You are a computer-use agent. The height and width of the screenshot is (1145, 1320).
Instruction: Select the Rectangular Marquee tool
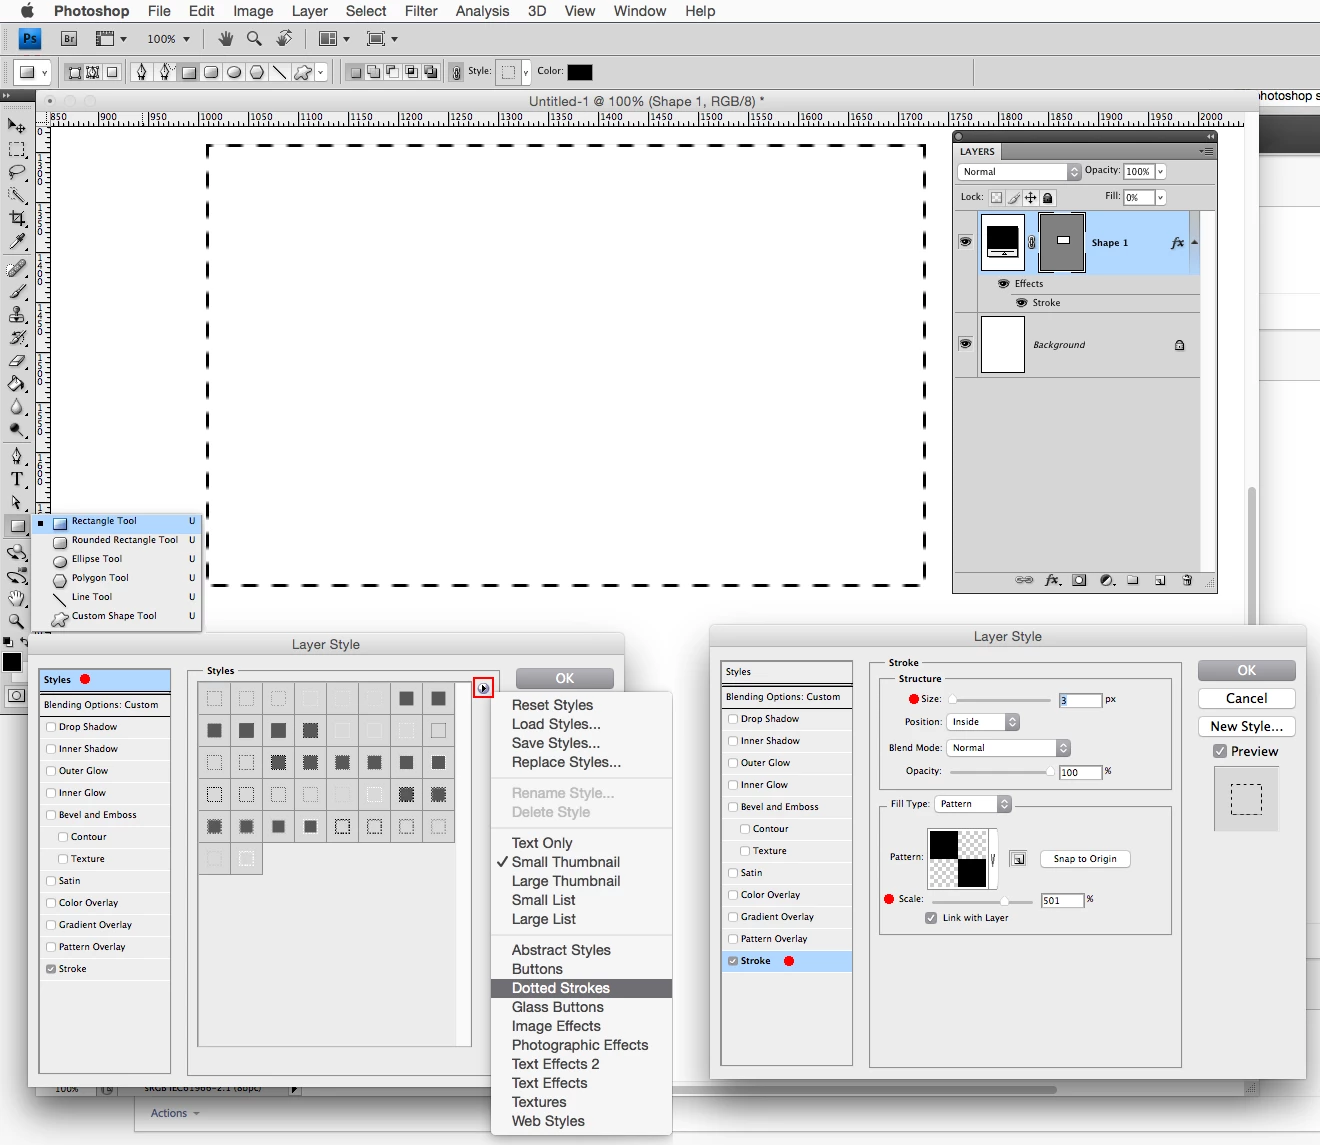coord(17,150)
